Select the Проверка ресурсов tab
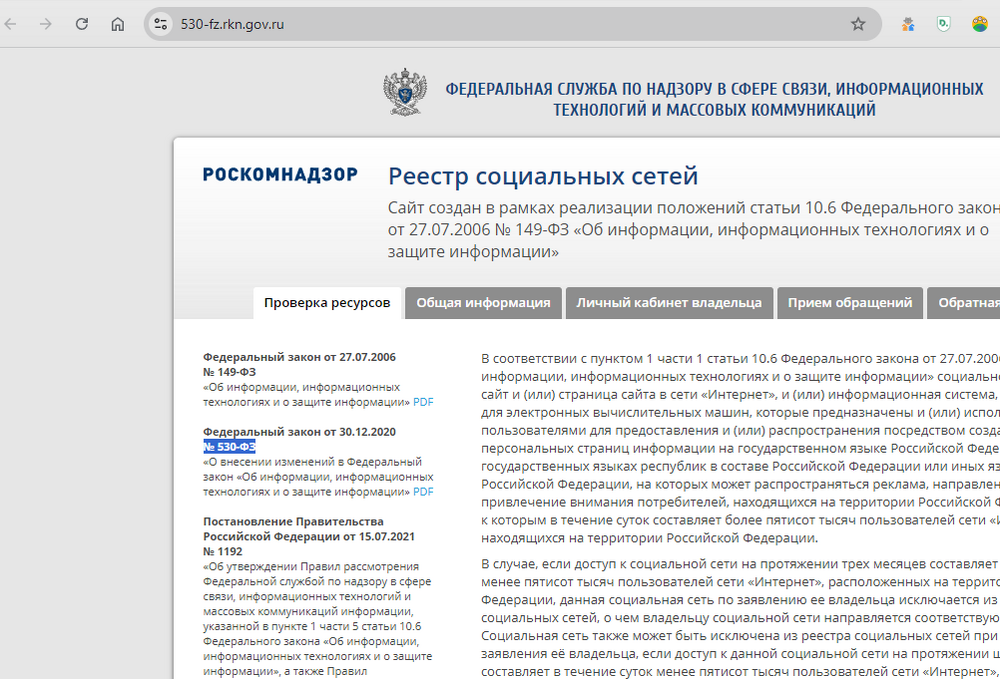Screen dimensions: 1000x679 pyautogui.click(x=327, y=303)
